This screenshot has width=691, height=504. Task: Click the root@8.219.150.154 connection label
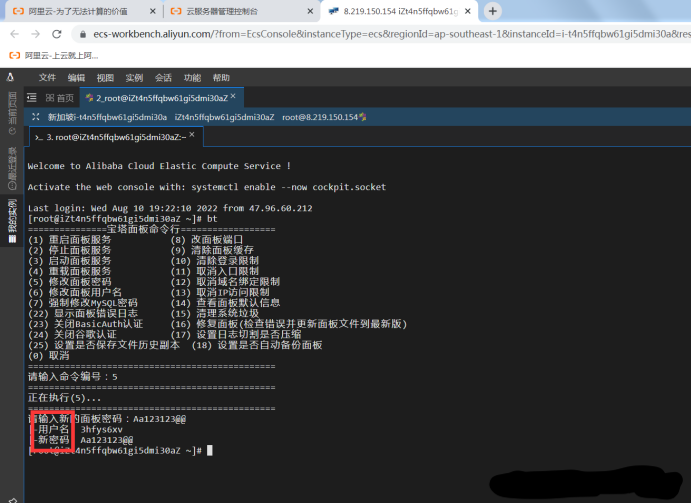320,117
